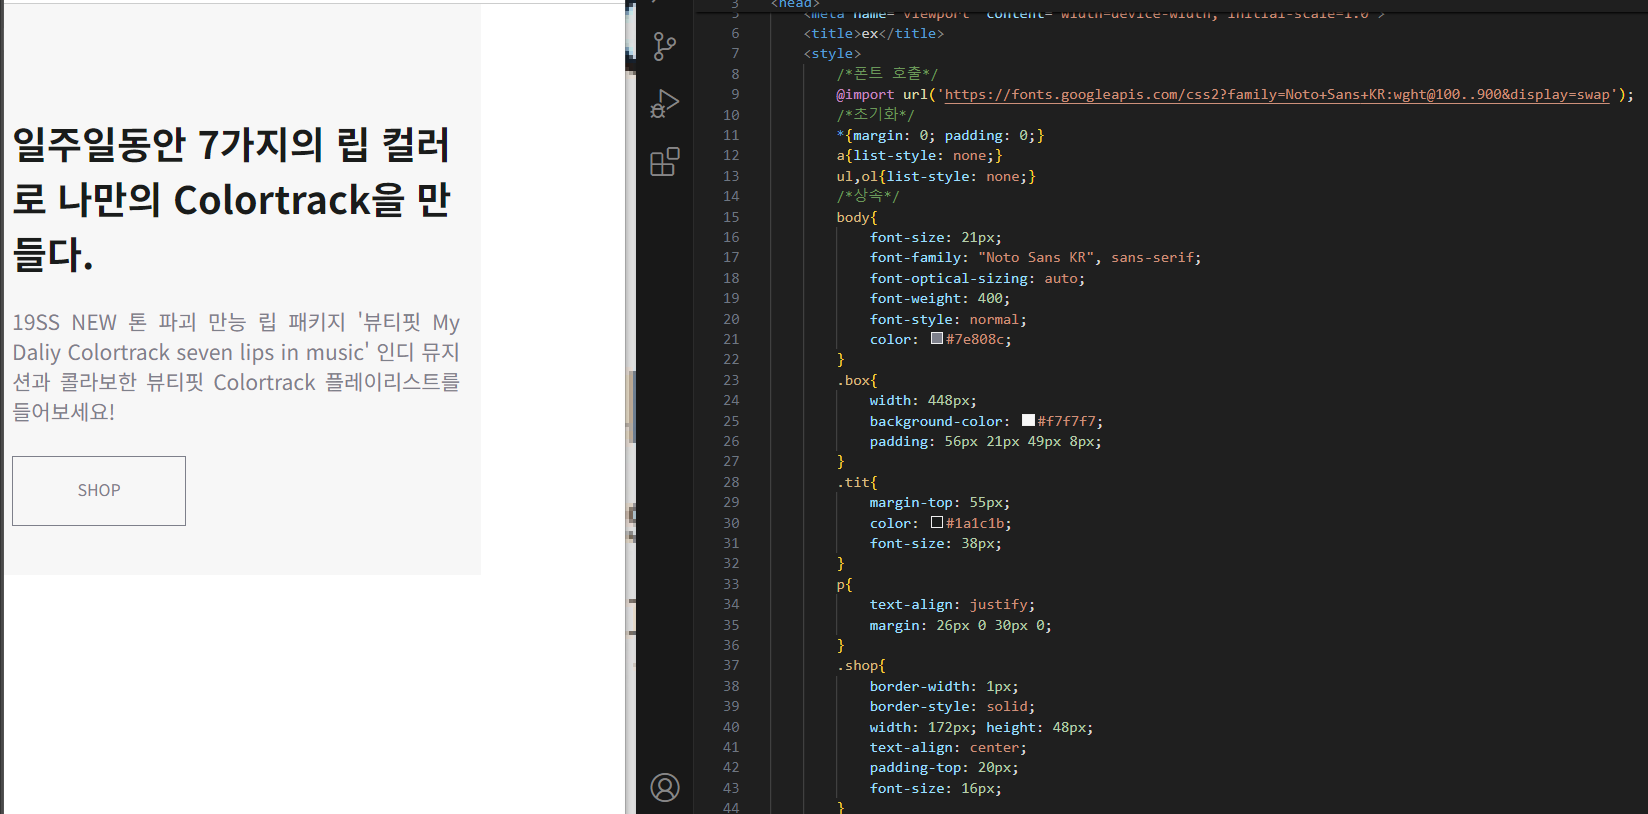Image resolution: width=1648 pixels, height=814 pixels.
Task: Click the '.shop{' selector line
Action: (x=861, y=666)
